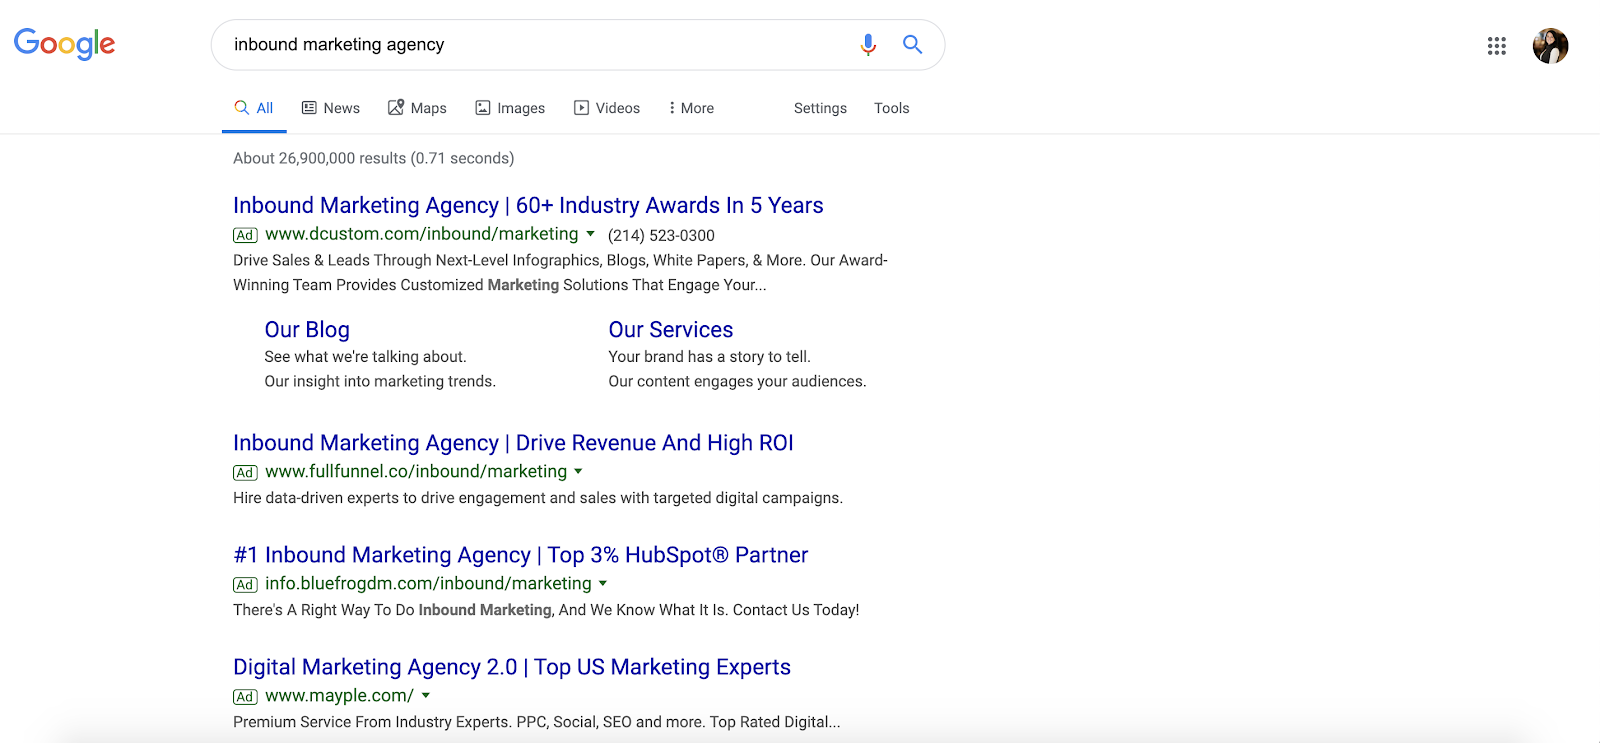Expand the dcustom.com URL dropdown arrow
Screen dimensions: 1600x743
[x=590, y=234]
